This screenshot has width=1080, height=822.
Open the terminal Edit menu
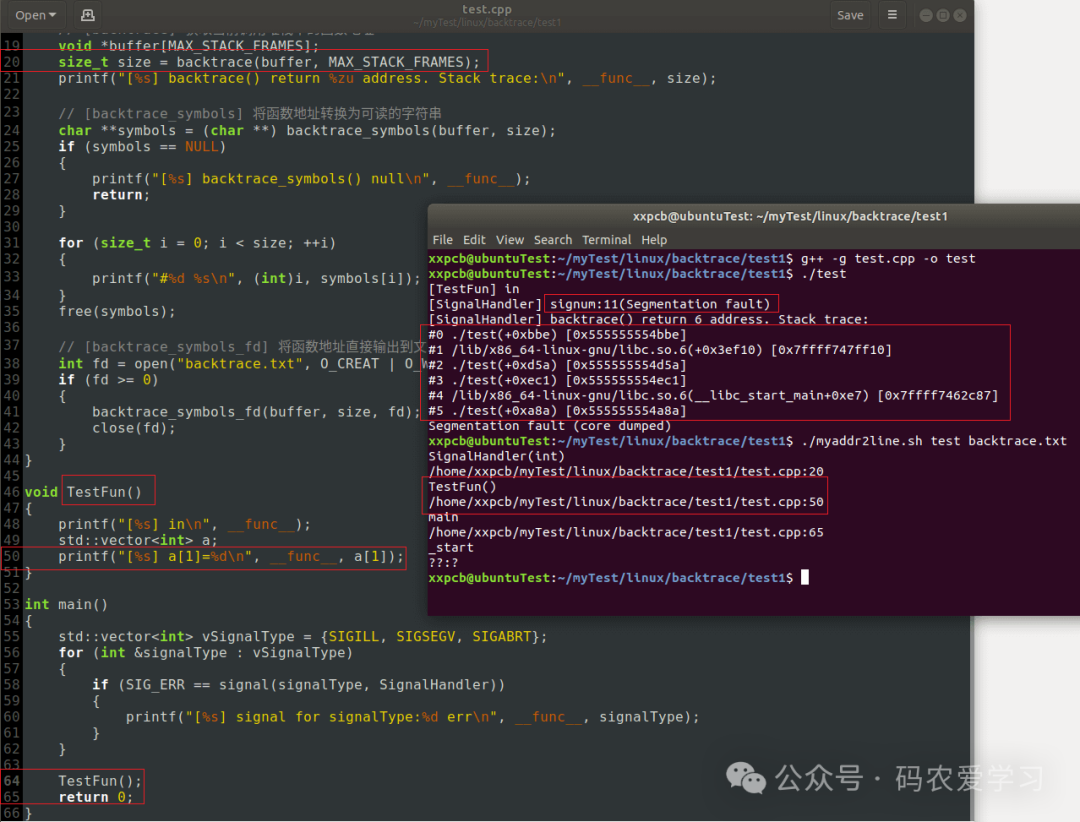click(x=474, y=240)
